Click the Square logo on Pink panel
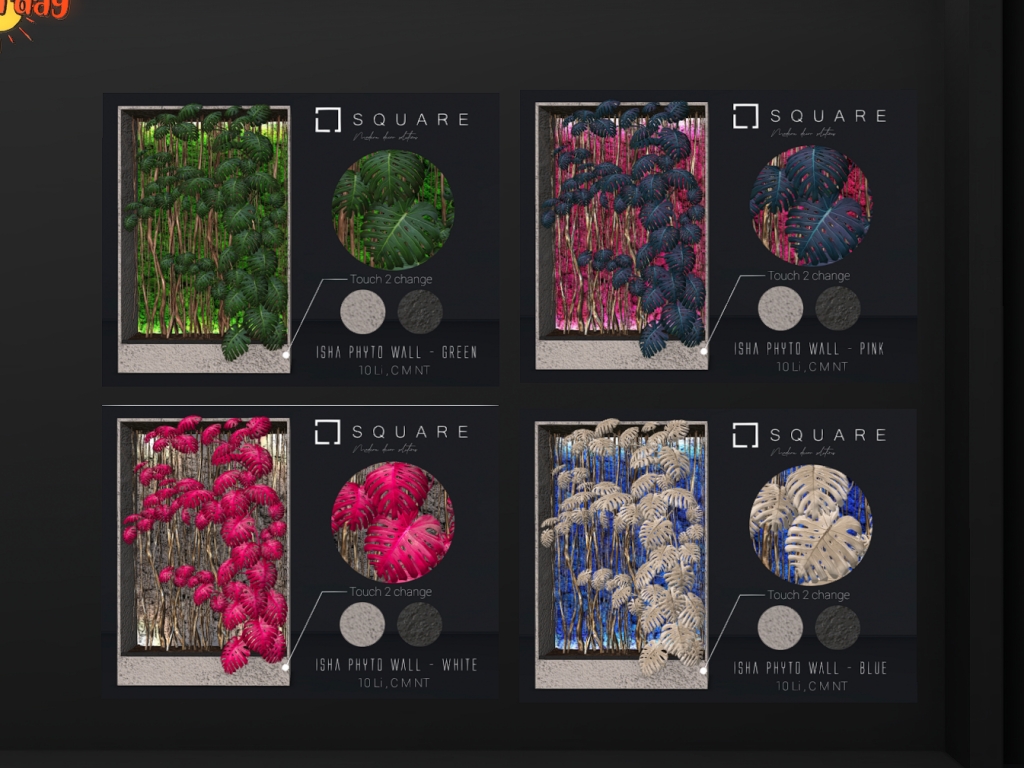 810,117
